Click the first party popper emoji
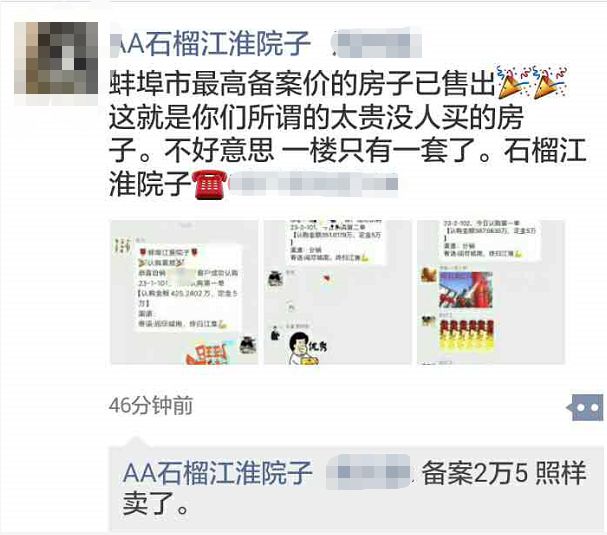This screenshot has height=535, width=607. pyautogui.click(x=513, y=82)
